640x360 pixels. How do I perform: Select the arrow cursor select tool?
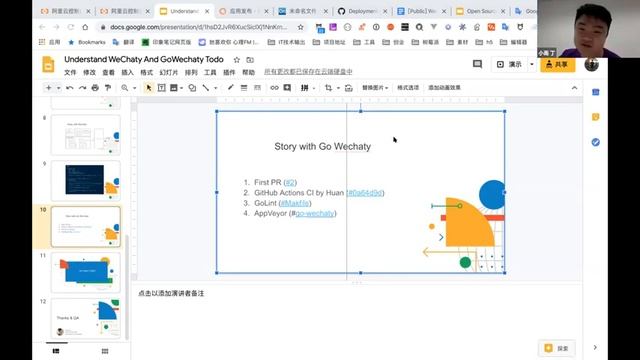tap(149, 88)
